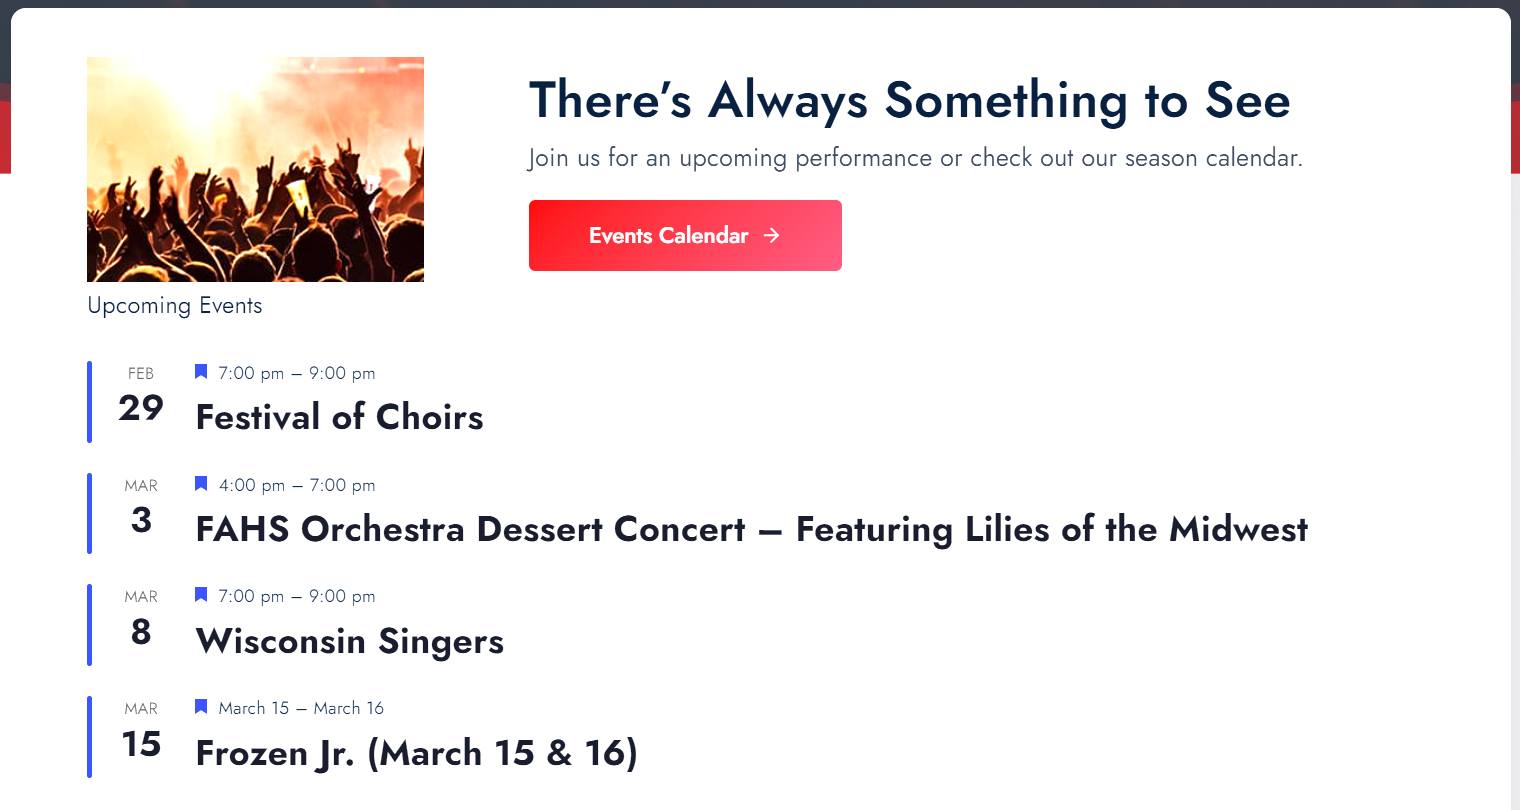Open FAHS Orchestra Dessert Concert event link
Image resolution: width=1520 pixels, height=810 pixels.
coord(751,529)
